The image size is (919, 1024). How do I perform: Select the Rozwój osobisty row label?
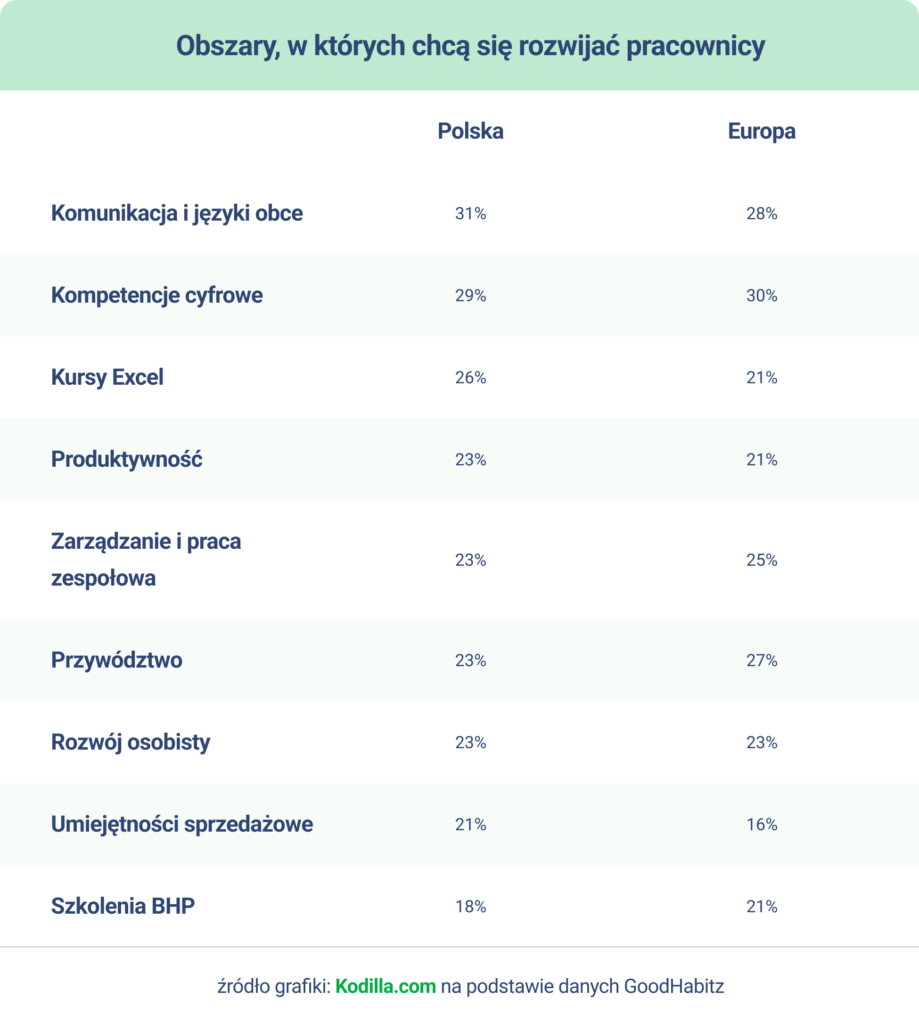point(131,743)
